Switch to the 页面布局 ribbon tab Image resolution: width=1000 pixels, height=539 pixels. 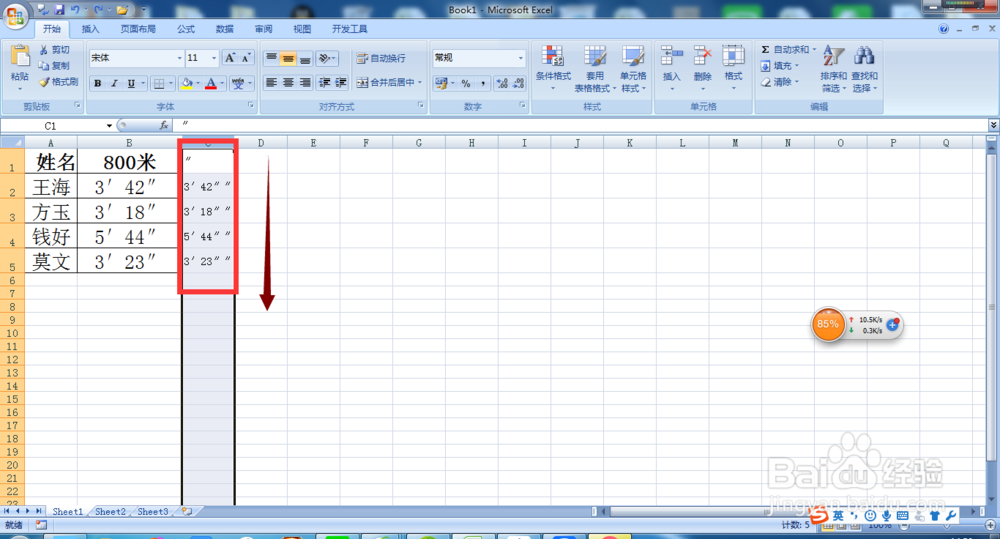coord(138,29)
